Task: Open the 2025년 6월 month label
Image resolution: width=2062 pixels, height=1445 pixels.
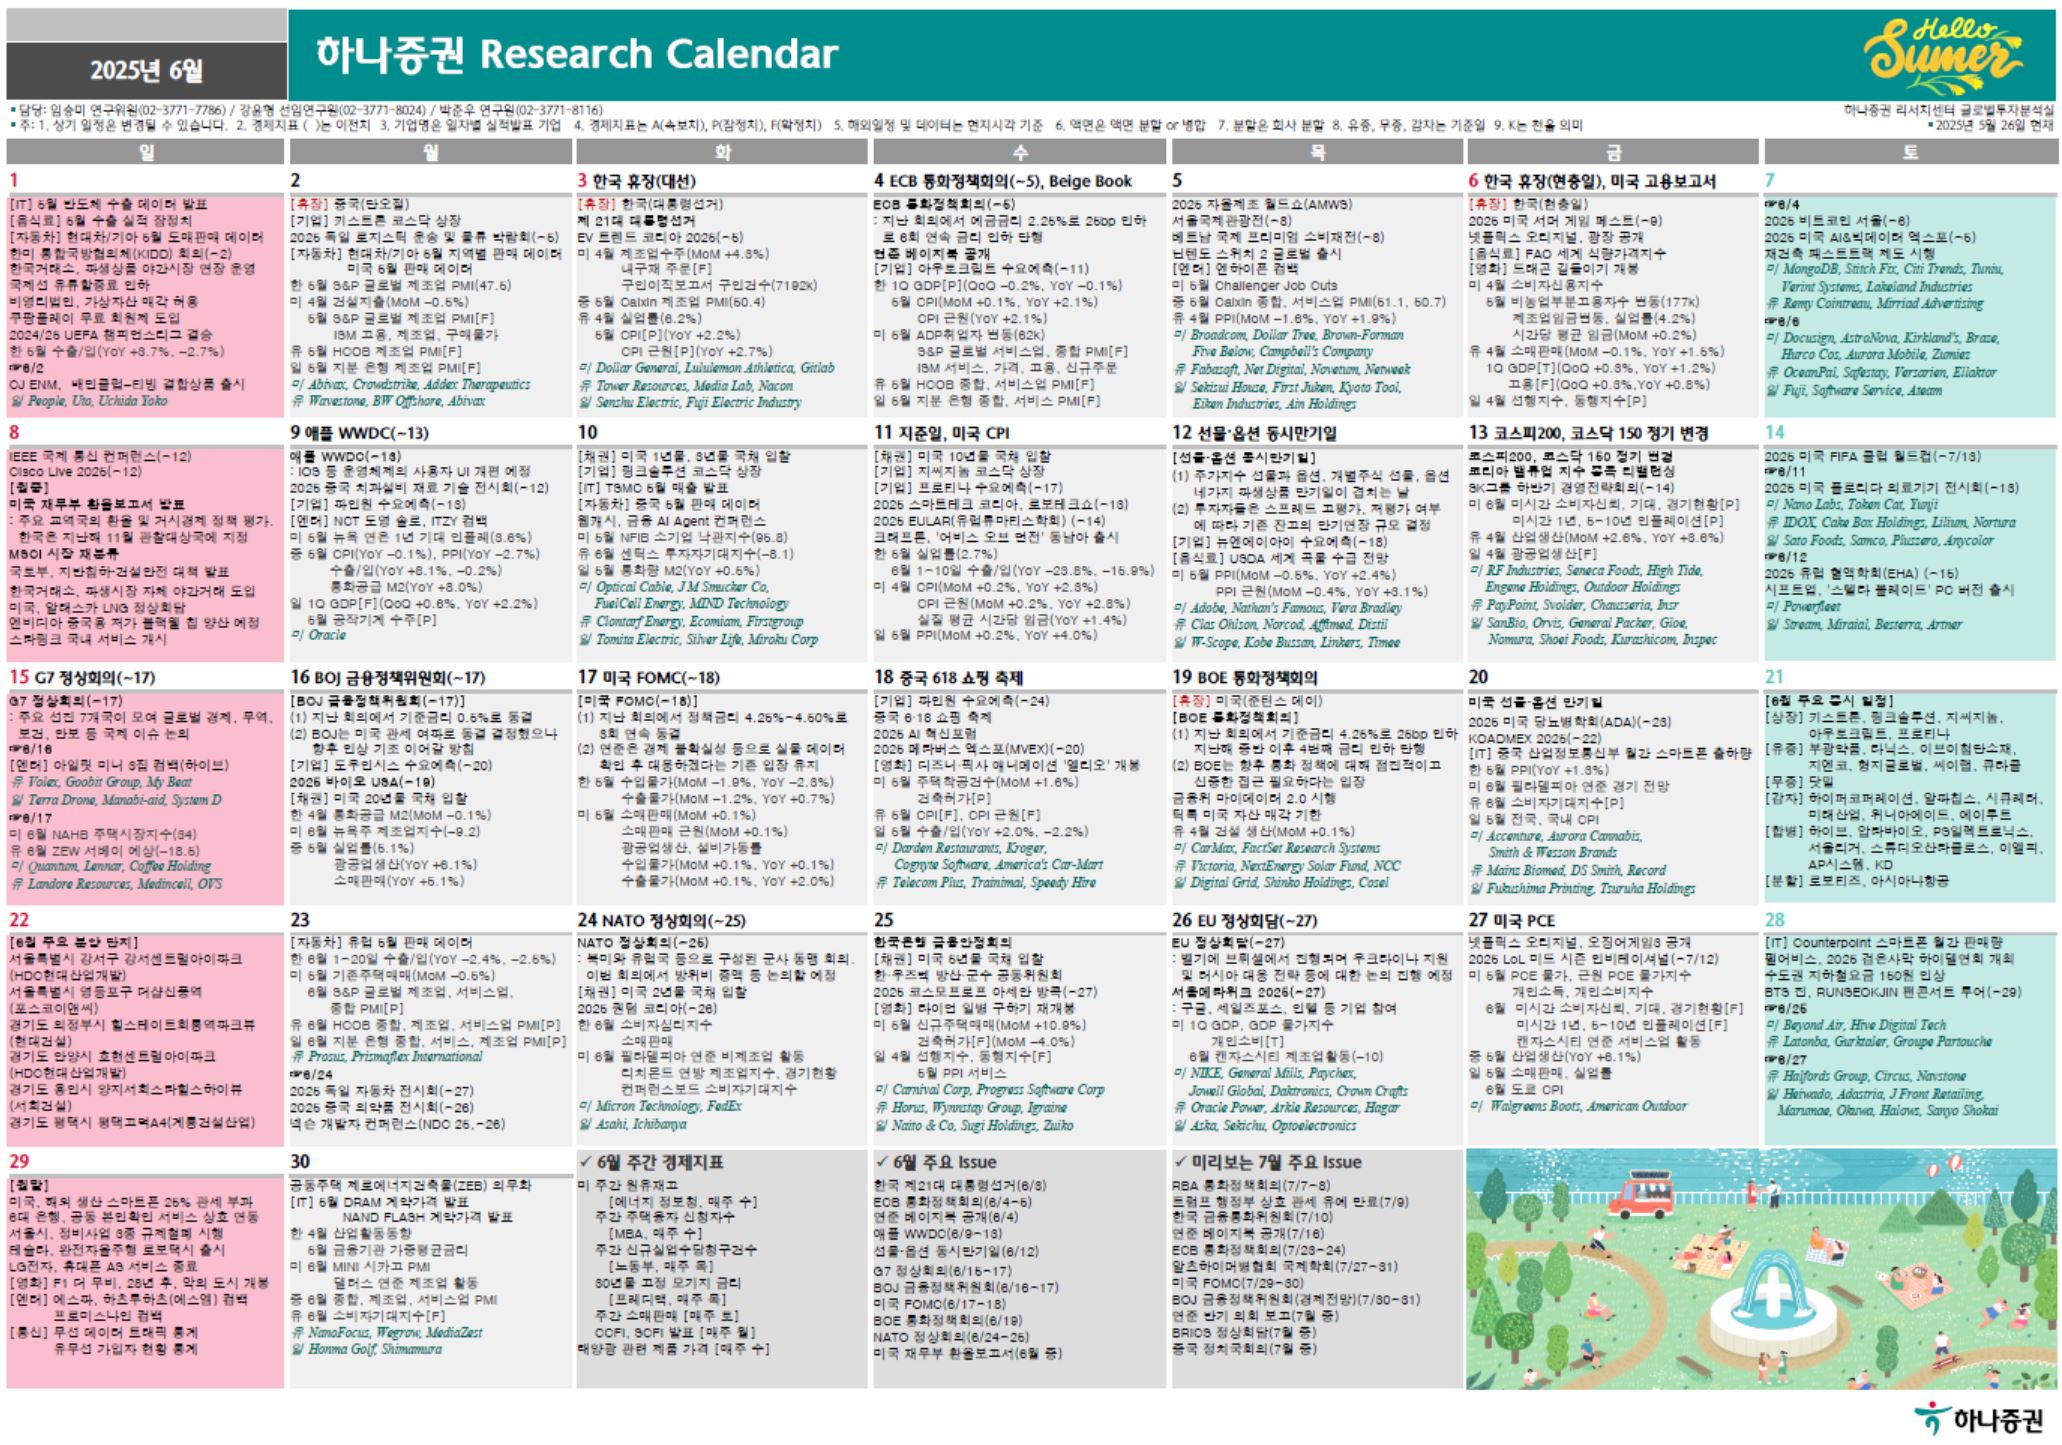Action: [x=146, y=70]
